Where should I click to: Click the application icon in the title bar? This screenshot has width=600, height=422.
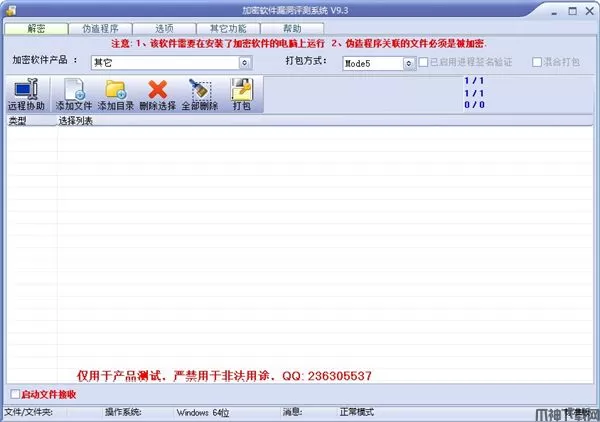(10, 10)
